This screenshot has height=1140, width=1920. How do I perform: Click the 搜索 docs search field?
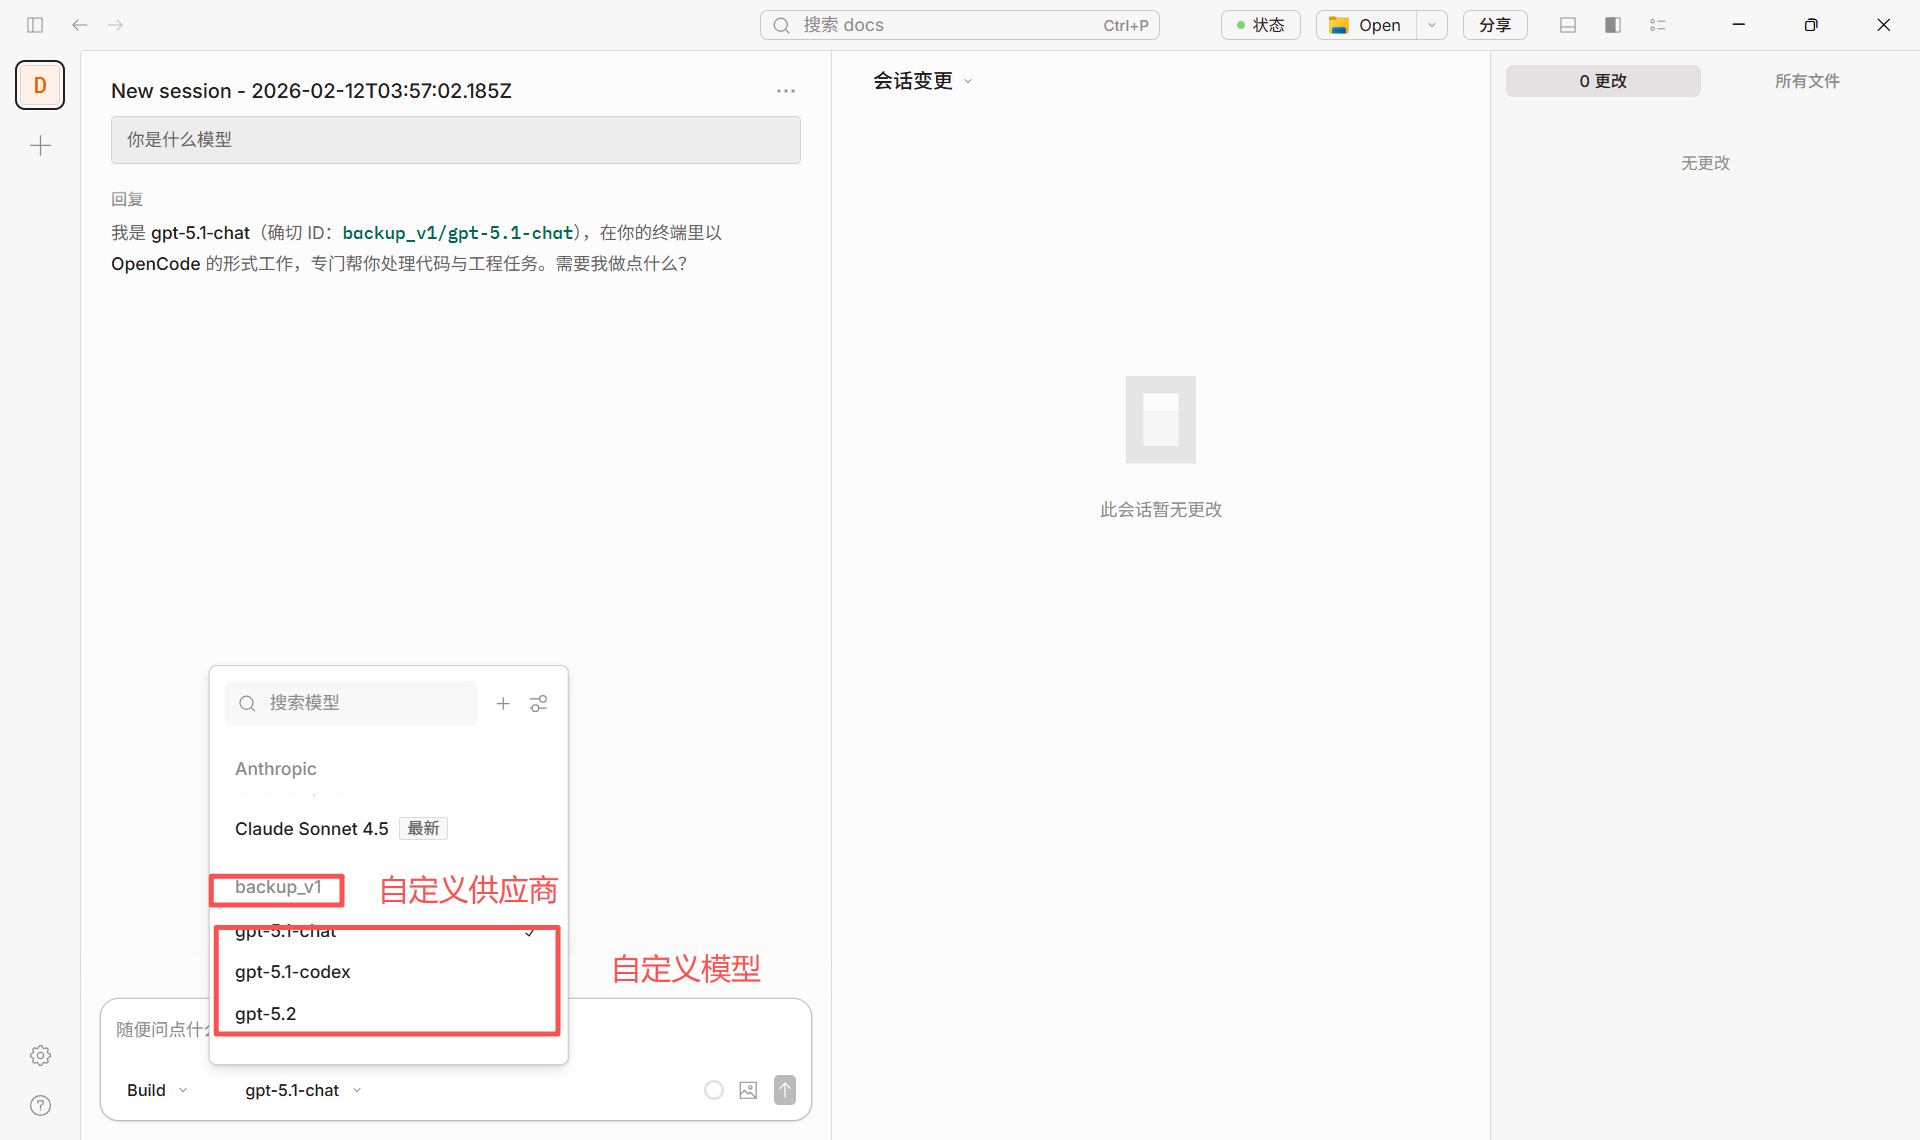(x=958, y=24)
